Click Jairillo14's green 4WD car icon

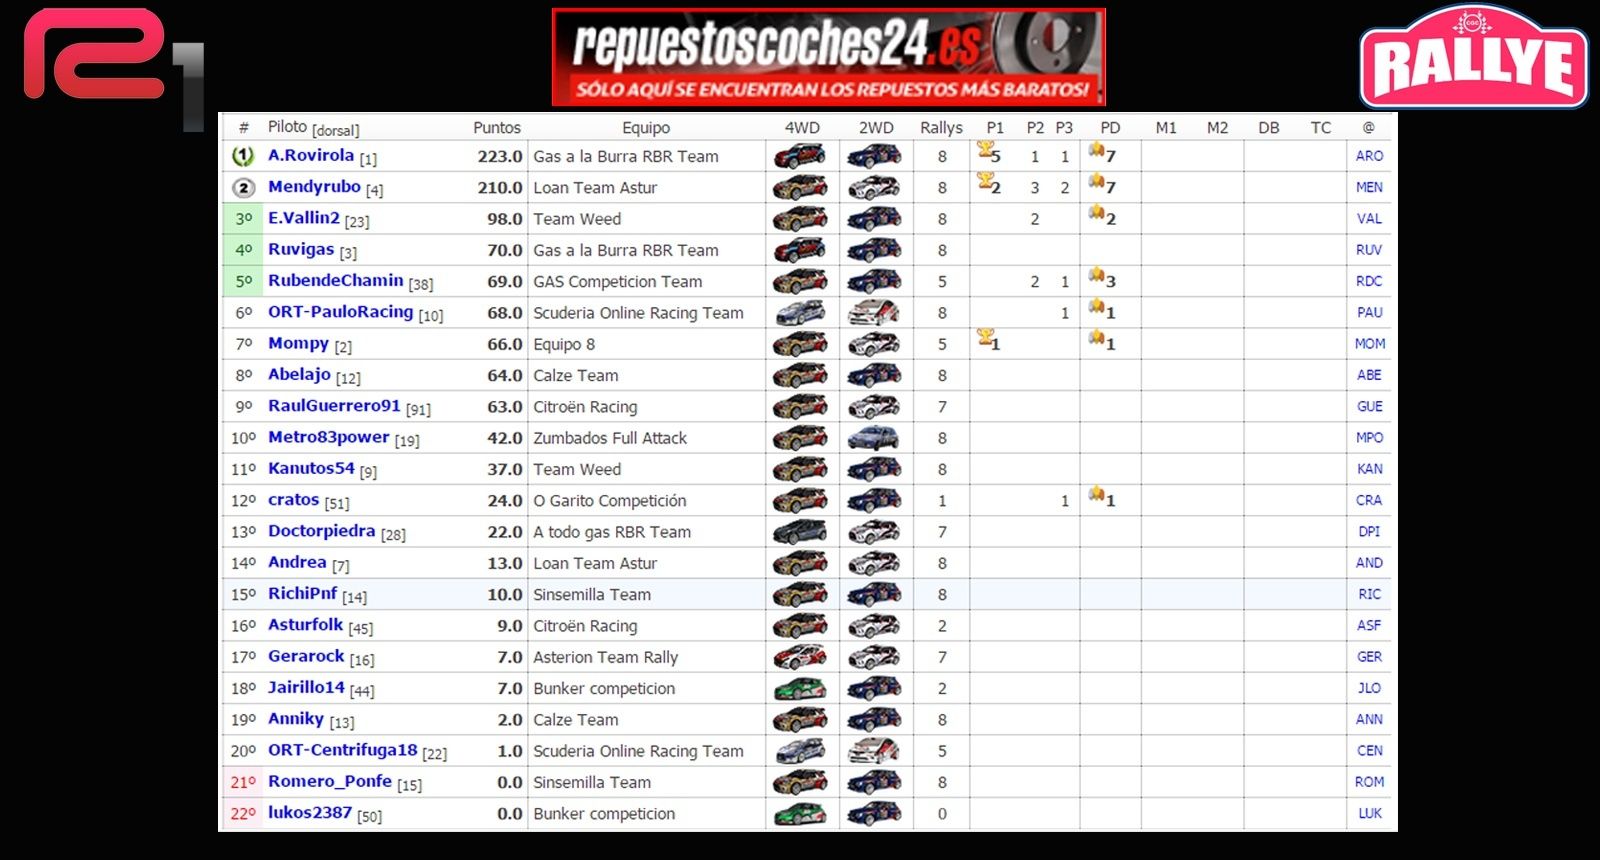[800, 688]
